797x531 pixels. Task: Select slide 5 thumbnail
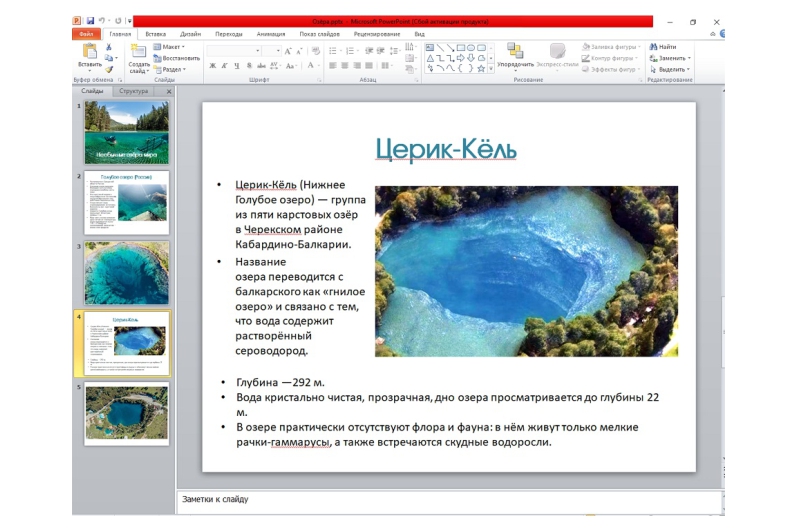pos(127,413)
